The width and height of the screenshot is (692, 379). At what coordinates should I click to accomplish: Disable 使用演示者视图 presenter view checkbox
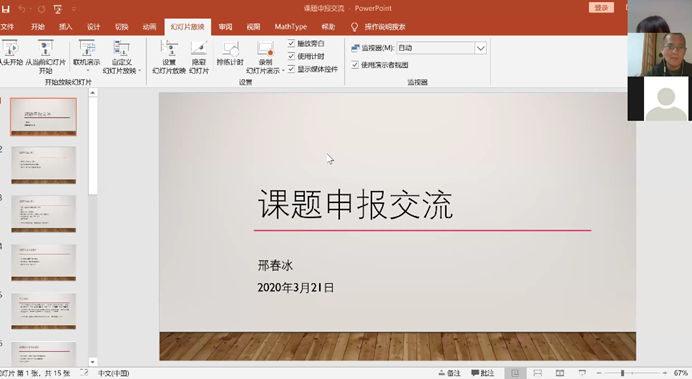tap(355, 65)
